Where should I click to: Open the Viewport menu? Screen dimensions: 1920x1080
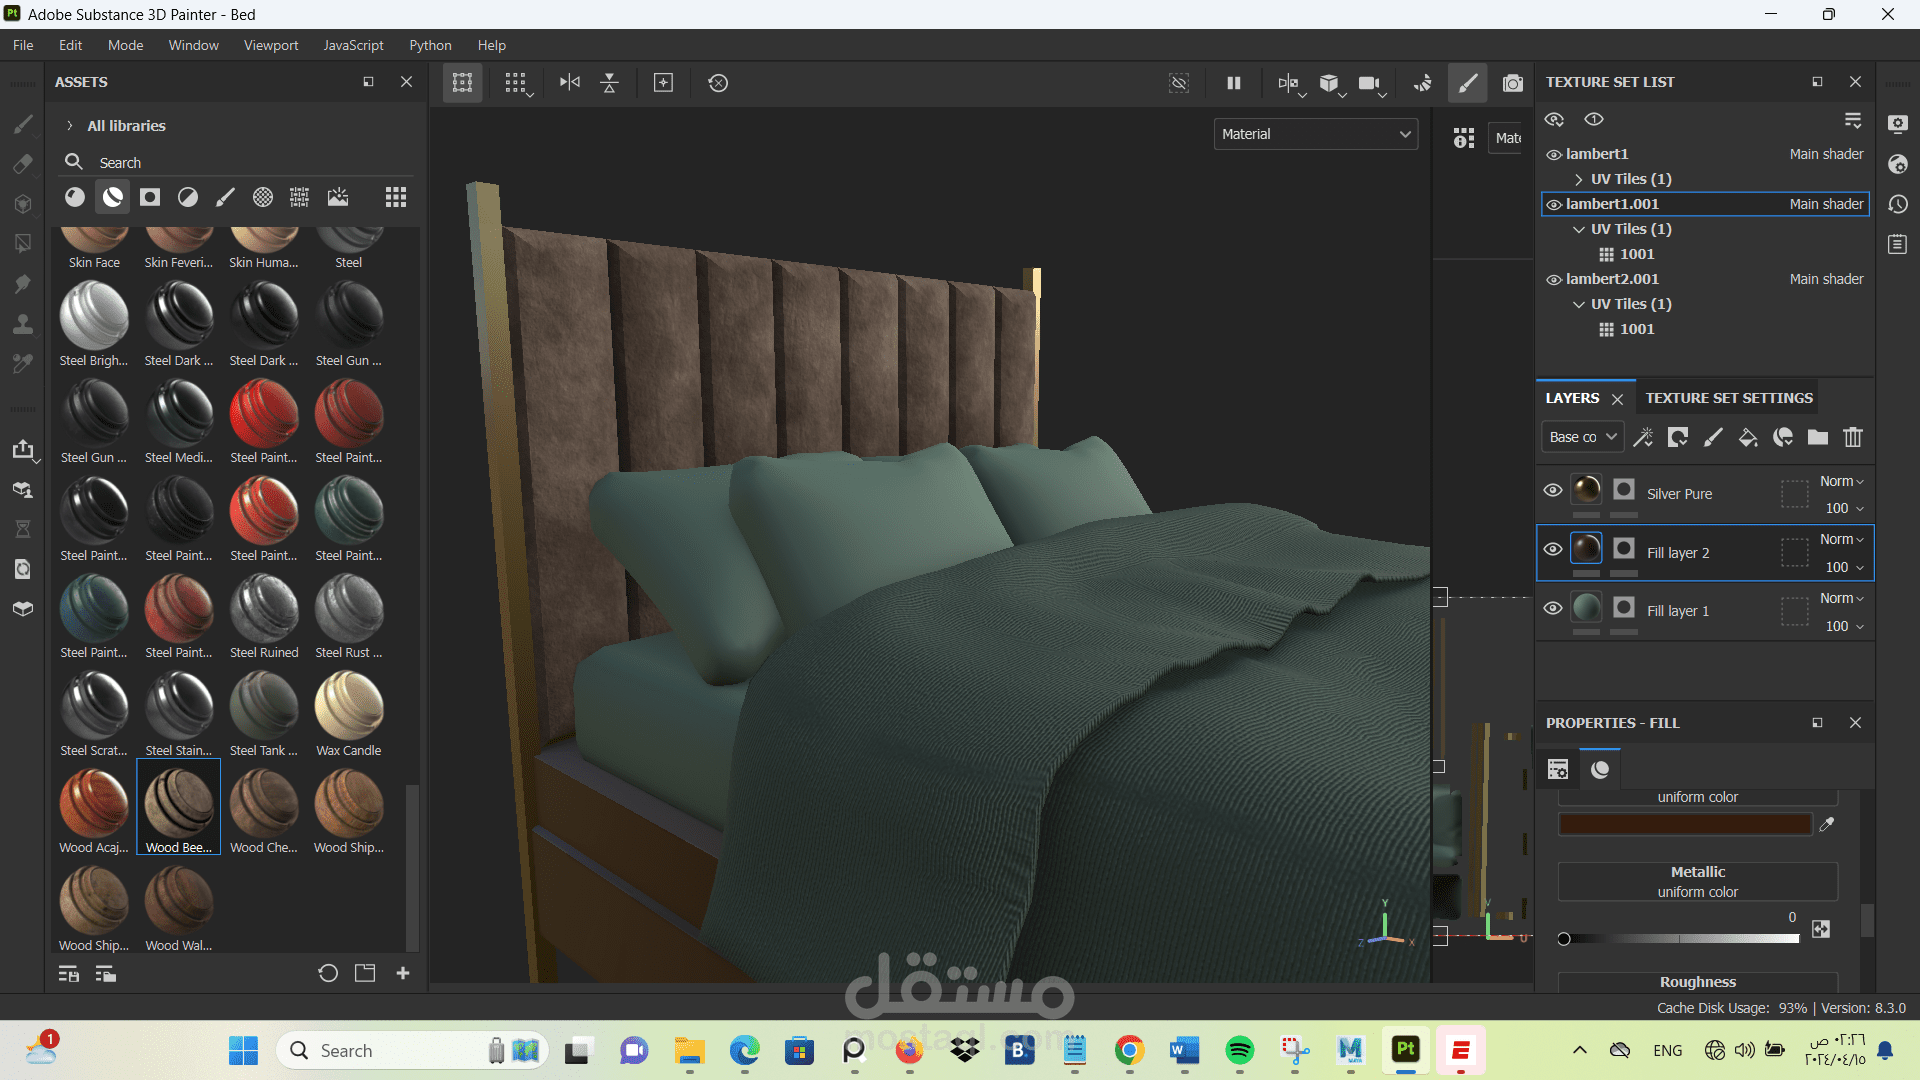coord(271,45)
